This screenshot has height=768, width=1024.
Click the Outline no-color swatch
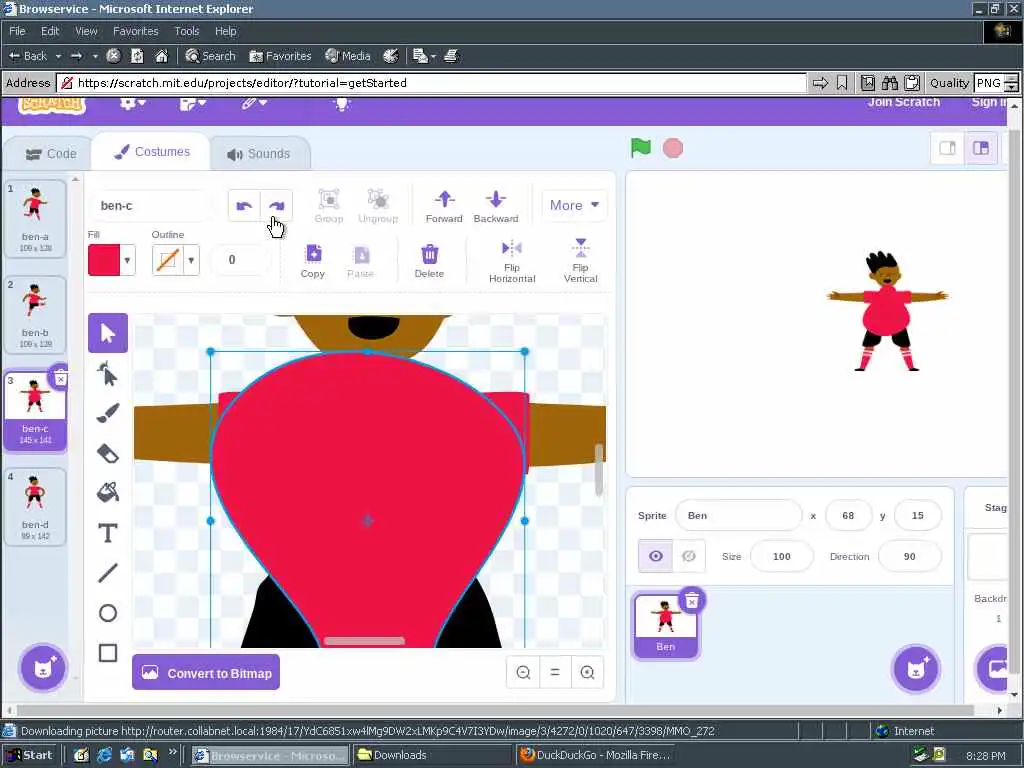(167, 260)
